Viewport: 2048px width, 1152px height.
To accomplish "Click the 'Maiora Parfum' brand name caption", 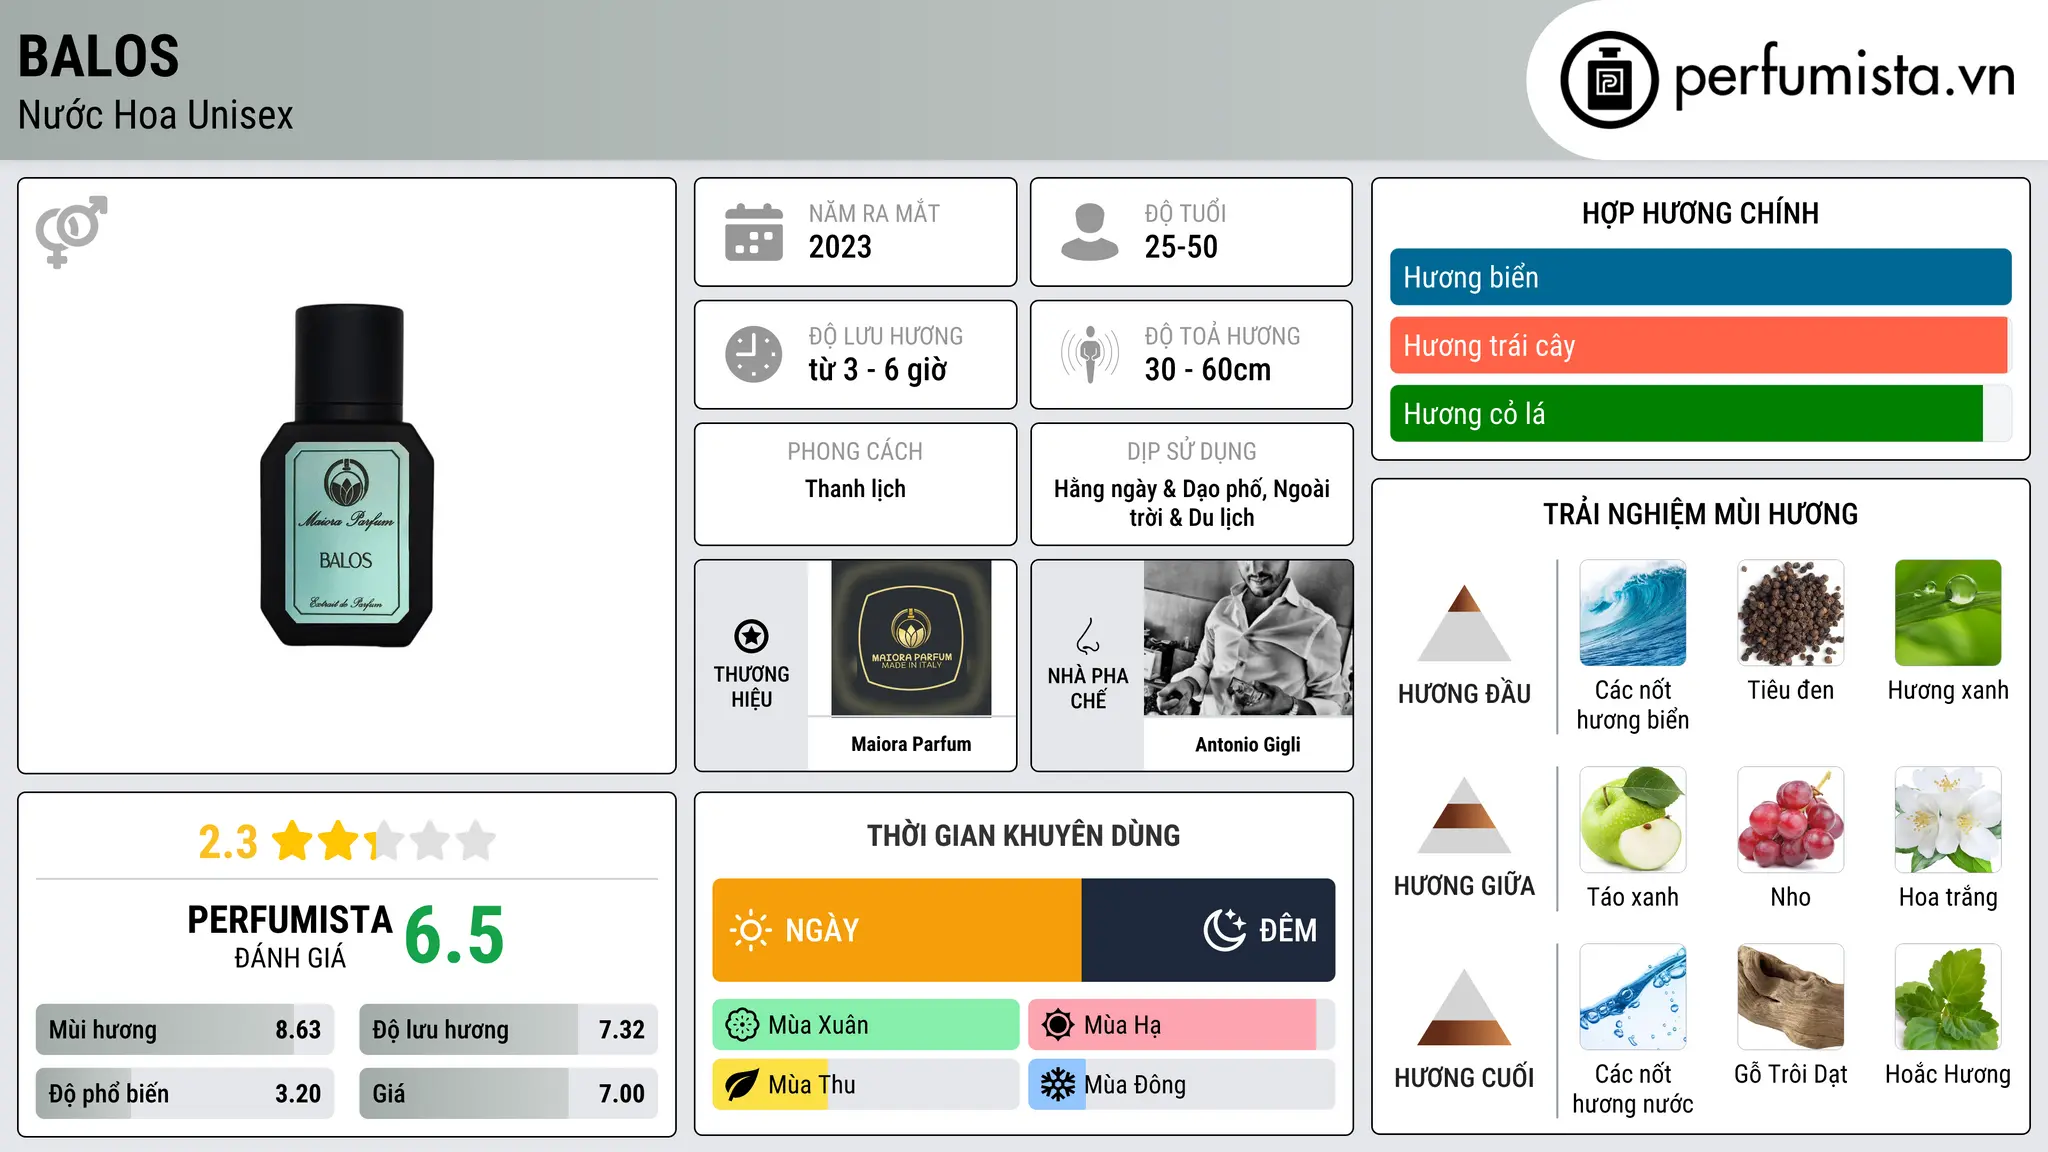I will click(911, 744).
